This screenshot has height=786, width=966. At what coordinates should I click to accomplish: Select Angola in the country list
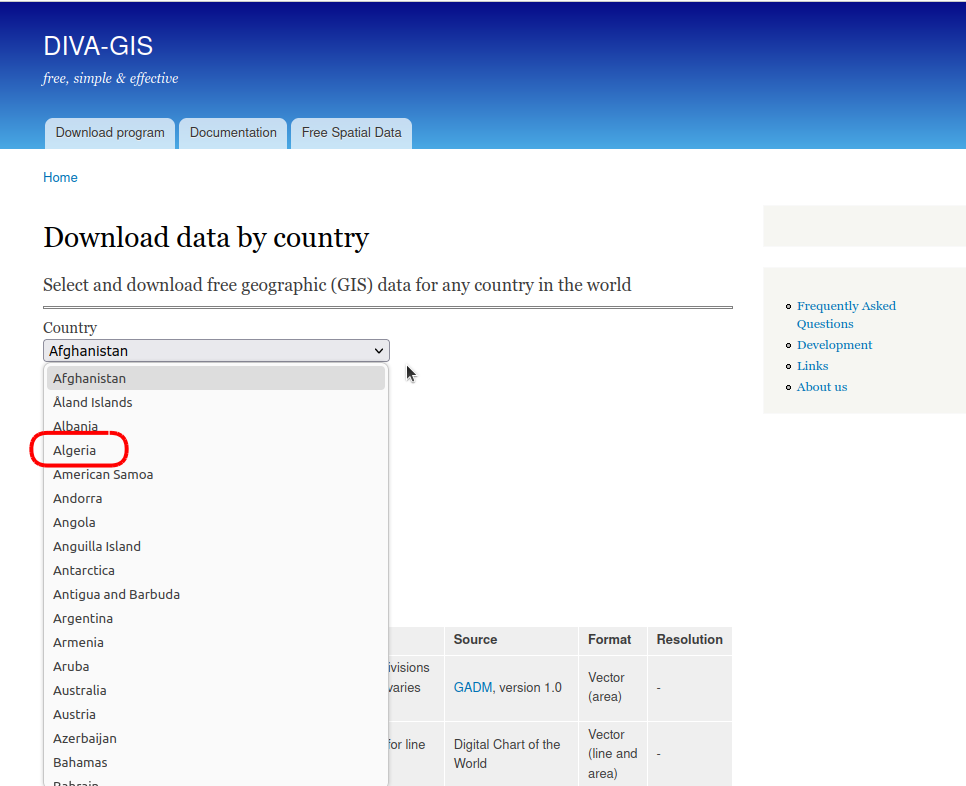click(216, 522)
